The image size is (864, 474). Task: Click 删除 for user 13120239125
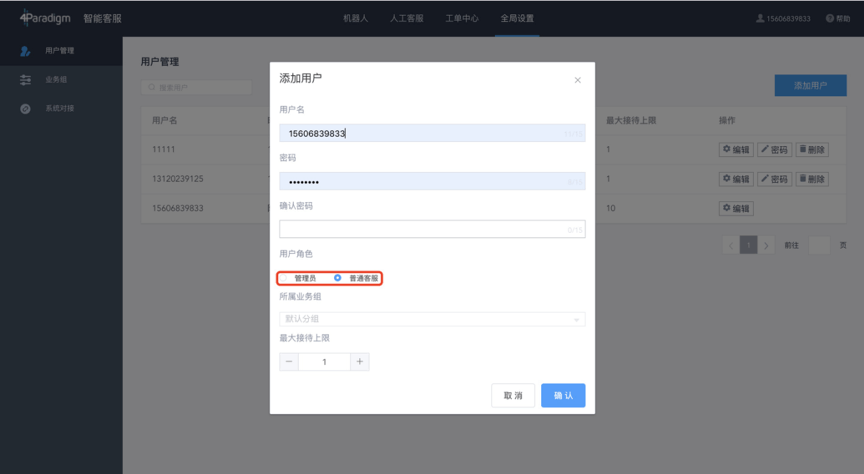tap(812, 179)
